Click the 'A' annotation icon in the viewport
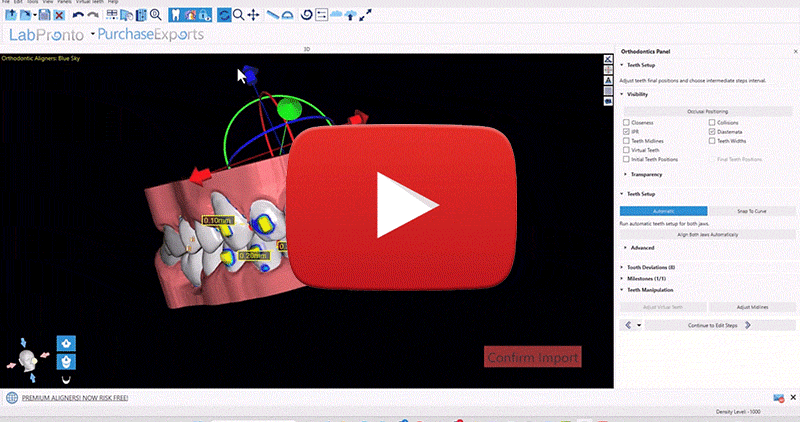The width and height of the screenshot is (800, 422). [608, 80]
